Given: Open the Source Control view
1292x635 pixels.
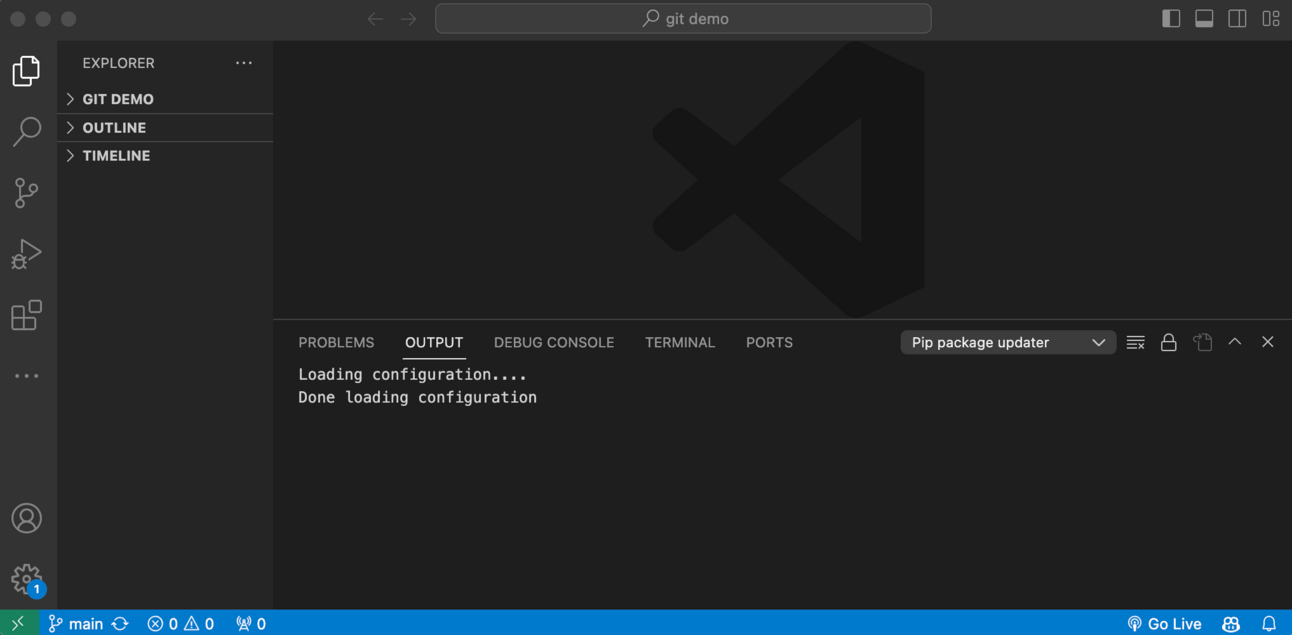Looking at the screenshot, I should 27,192.
